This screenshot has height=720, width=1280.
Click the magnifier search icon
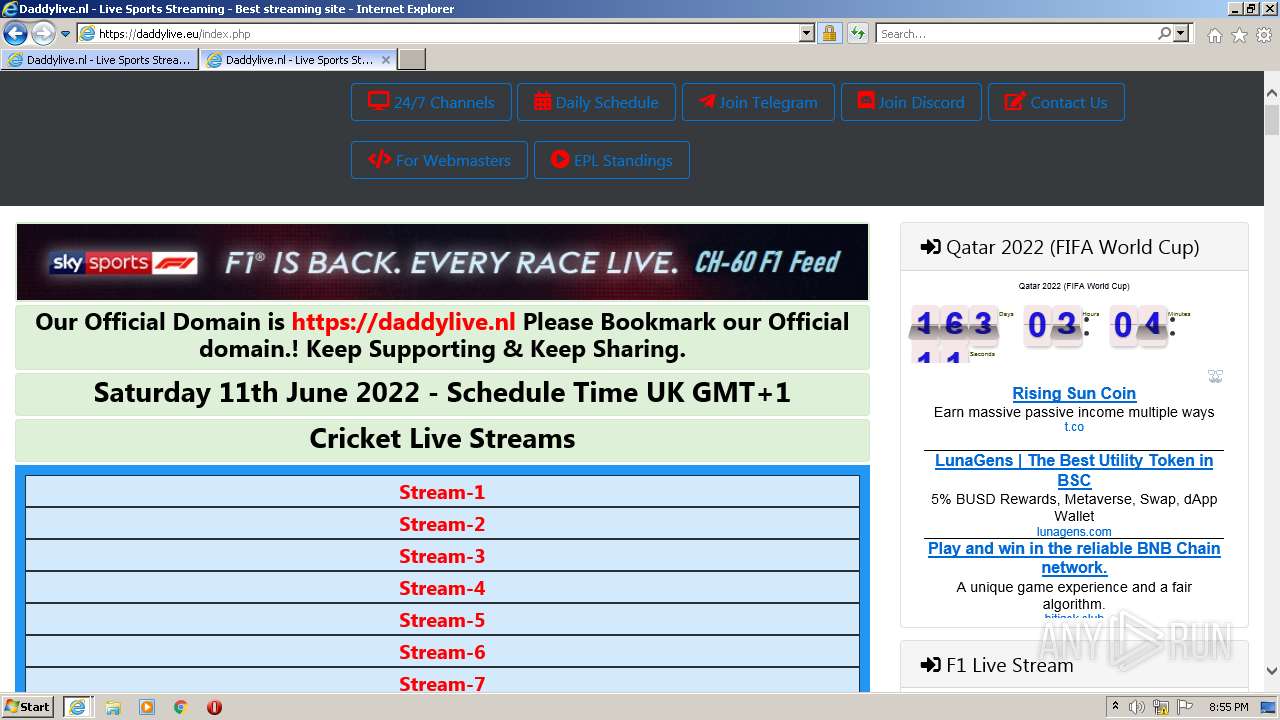(1164, 34)
